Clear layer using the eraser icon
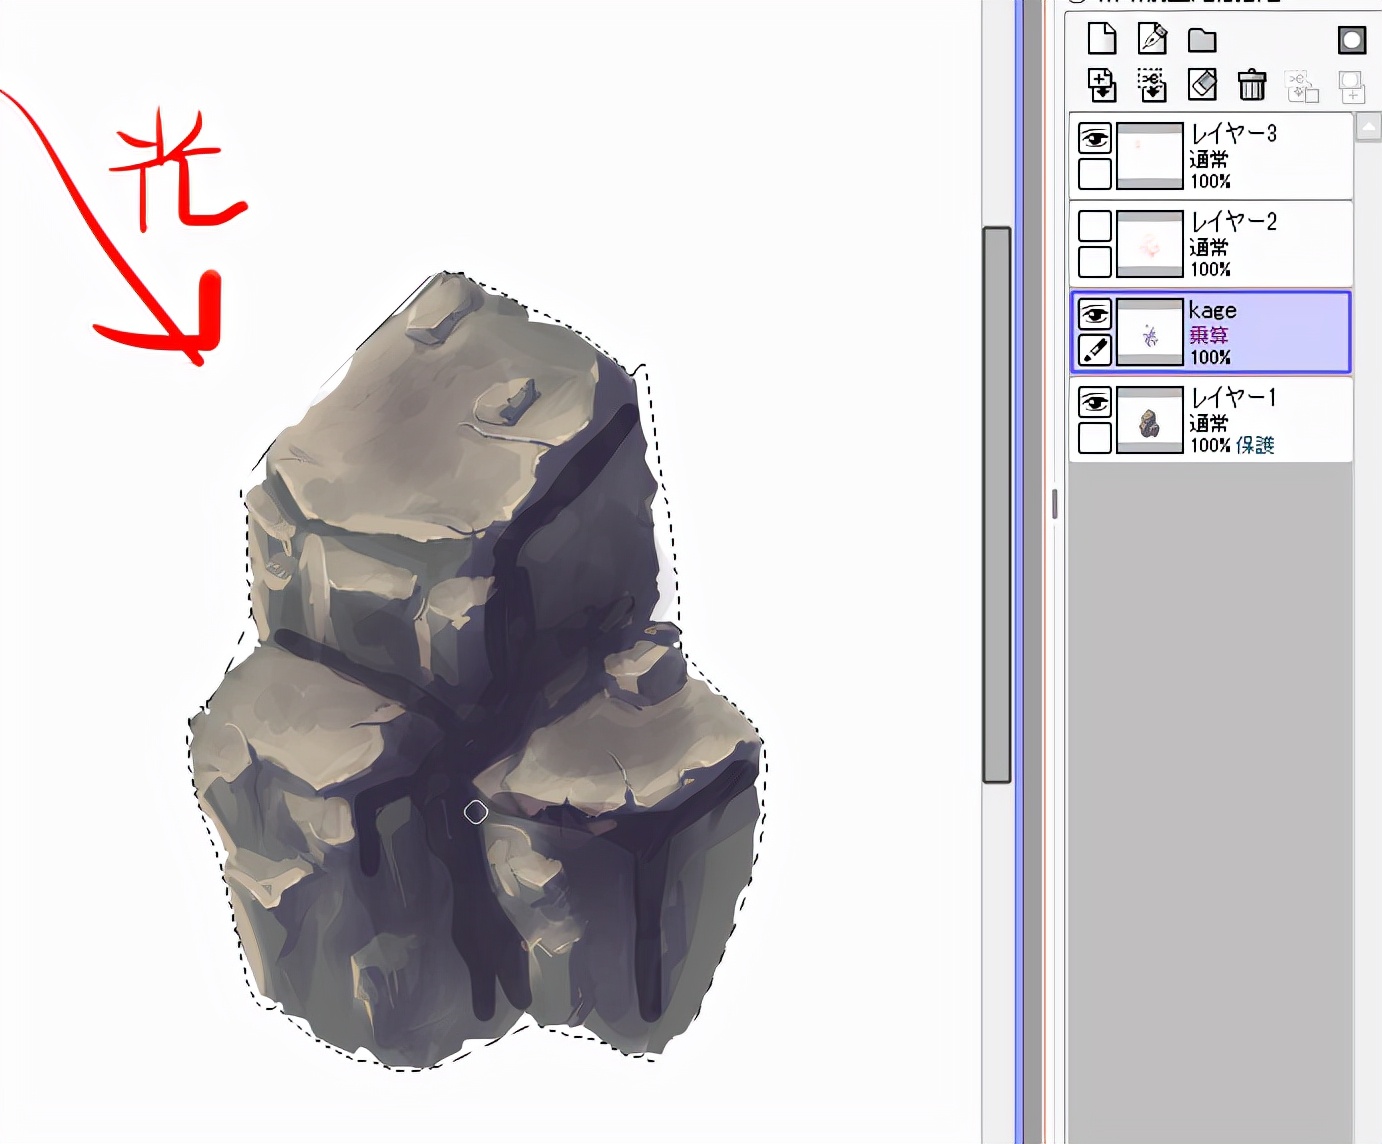Image resolution: width=1382 pixels, height=1144 pixels. click(1202, 85)
